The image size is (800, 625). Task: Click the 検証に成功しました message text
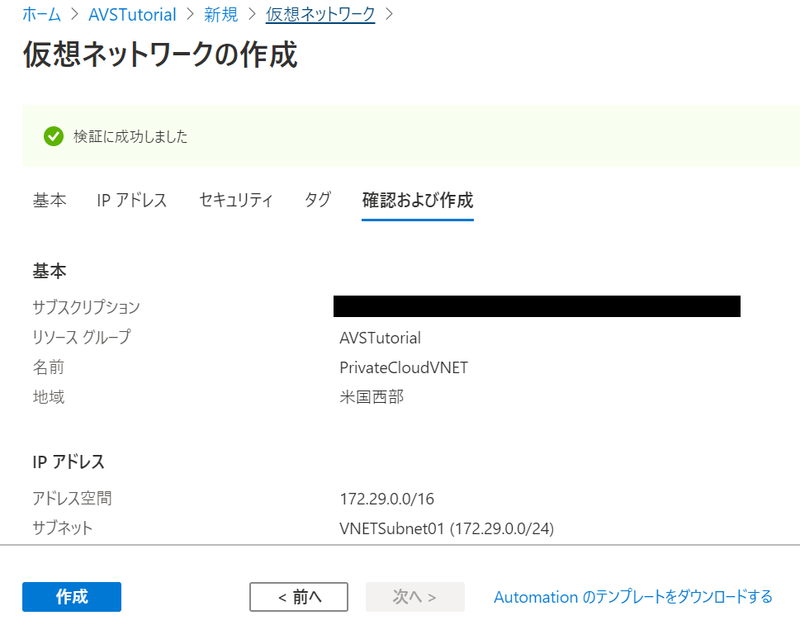click(x=130, y=136)
